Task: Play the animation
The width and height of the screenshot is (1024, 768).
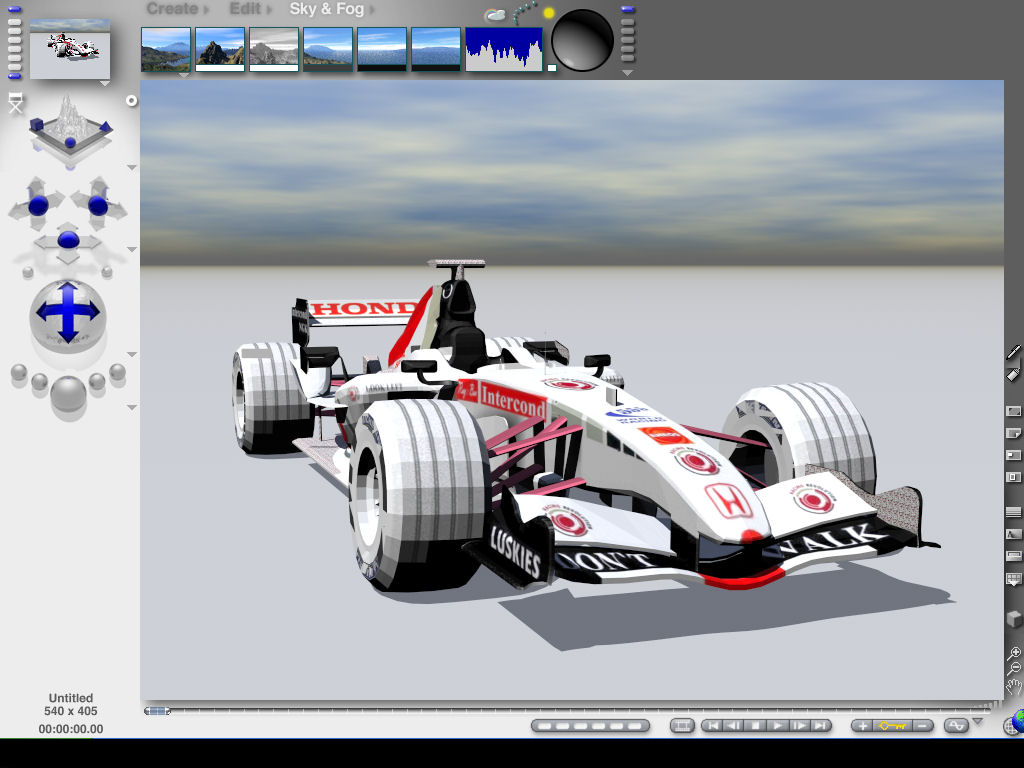Action: (777, 726)
